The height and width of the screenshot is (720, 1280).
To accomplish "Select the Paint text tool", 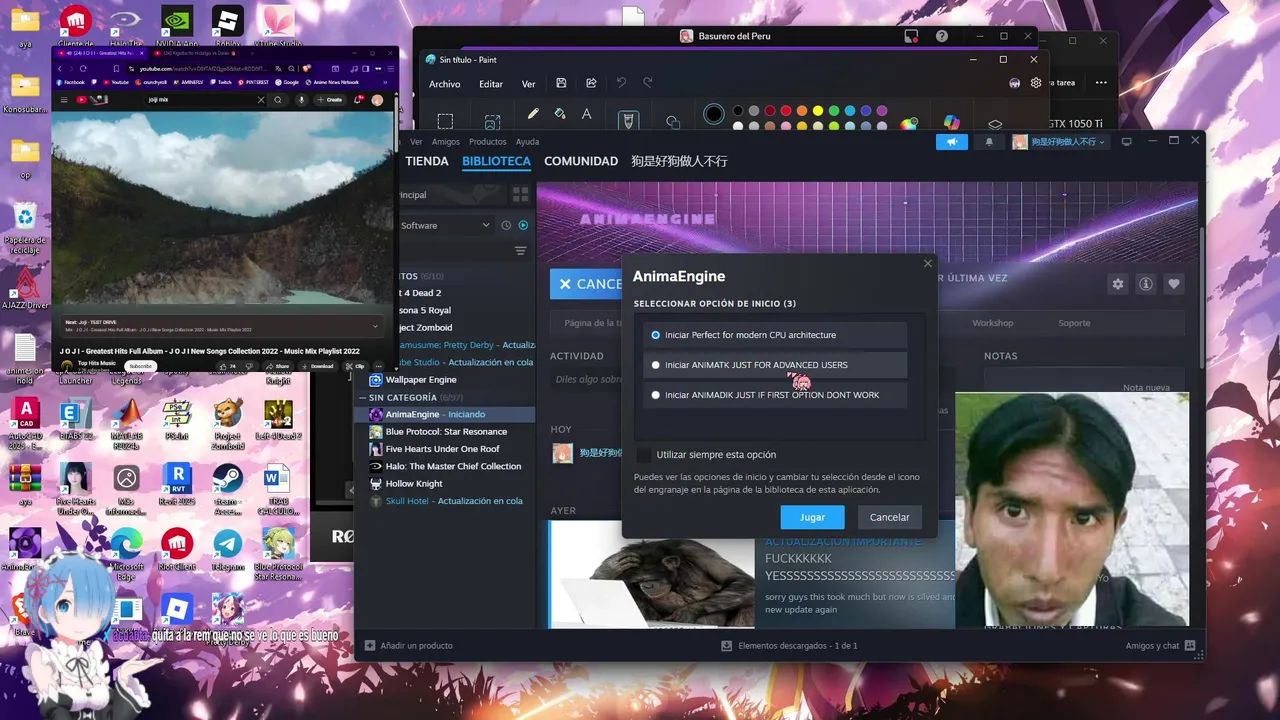I will point(587,115).
